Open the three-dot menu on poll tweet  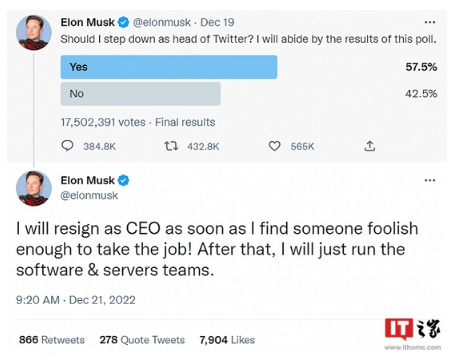[430, 22]
